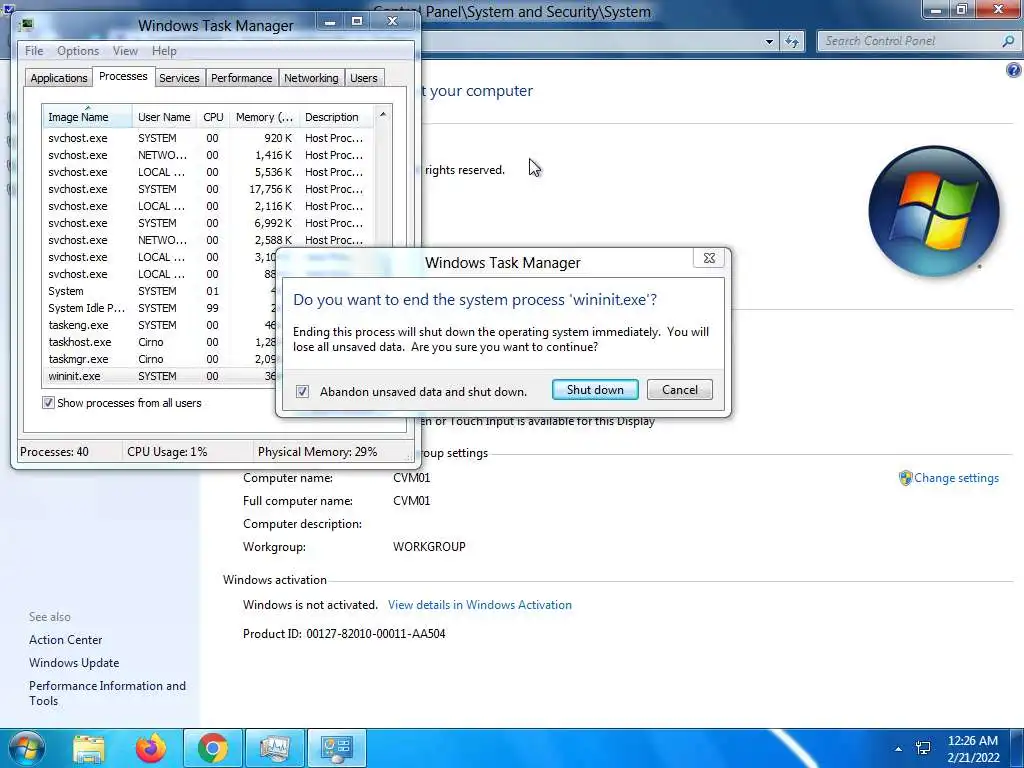
Task: Open Performance Information and Tools link
Action: point(107,693)
